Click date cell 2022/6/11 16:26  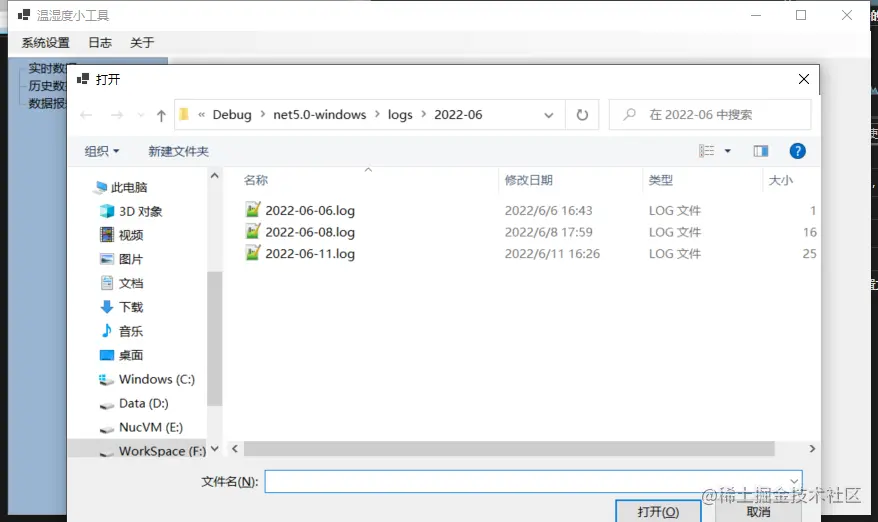coord(552,254)
